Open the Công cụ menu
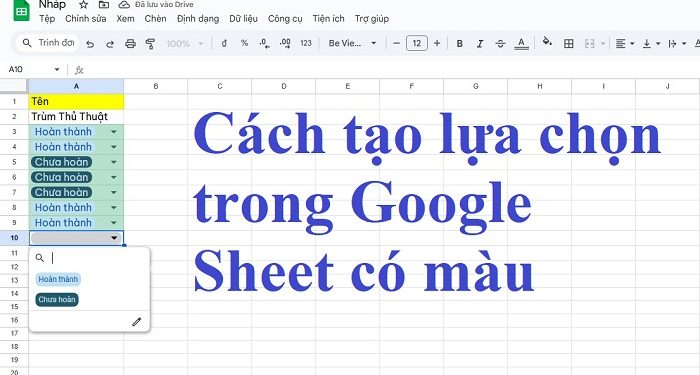Viewport: 700px width, 375px height. [x=285, y=19]
